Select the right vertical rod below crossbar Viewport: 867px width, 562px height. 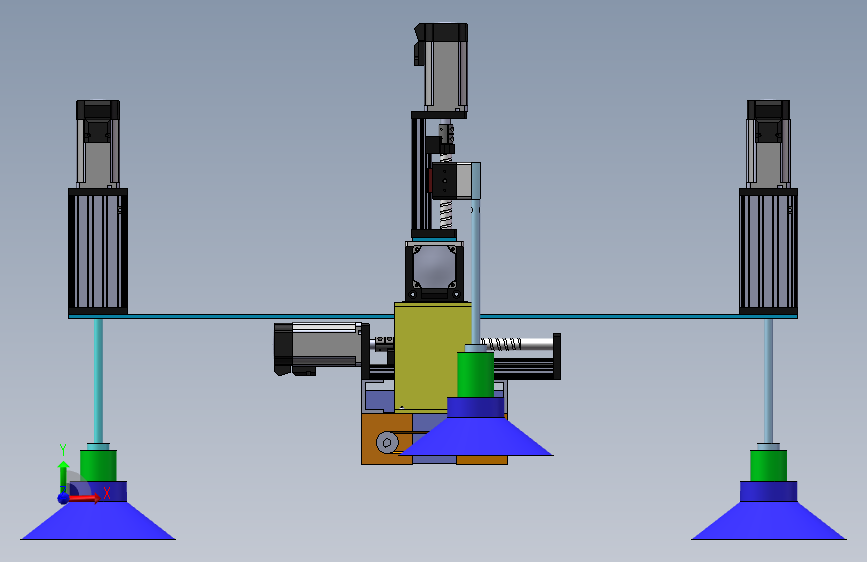tap(769, 381)
